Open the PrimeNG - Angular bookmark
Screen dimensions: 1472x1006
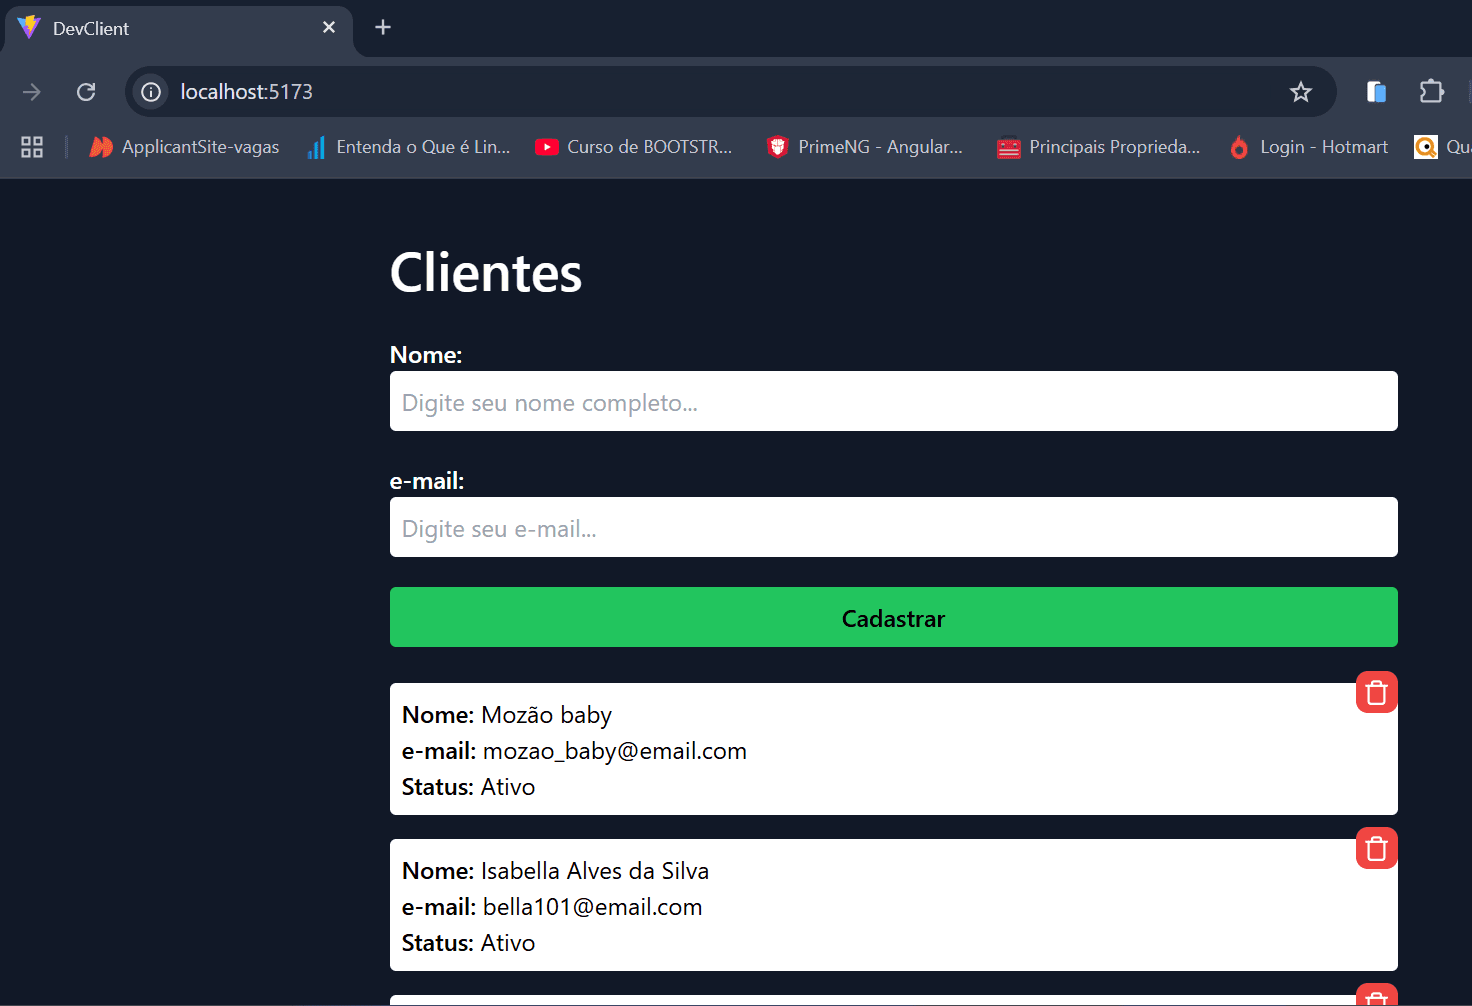click(x=864, y=146)
